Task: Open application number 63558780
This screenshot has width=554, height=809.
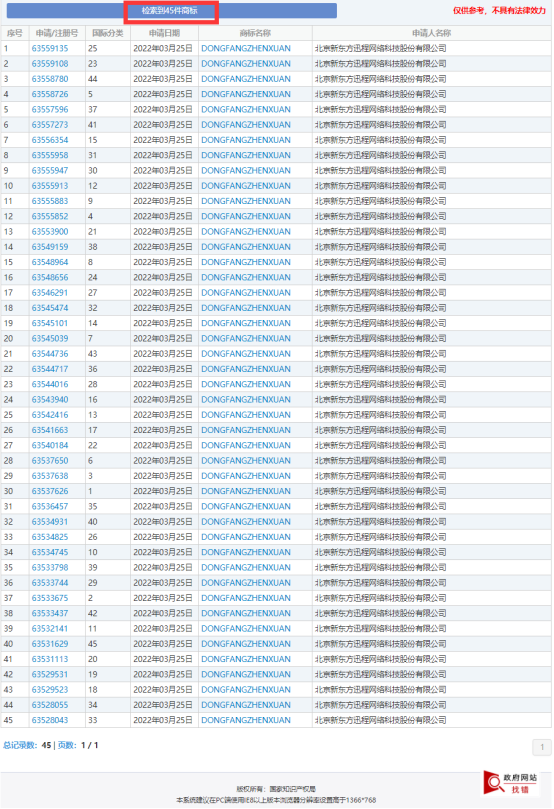Action: (x=50, y=79)
